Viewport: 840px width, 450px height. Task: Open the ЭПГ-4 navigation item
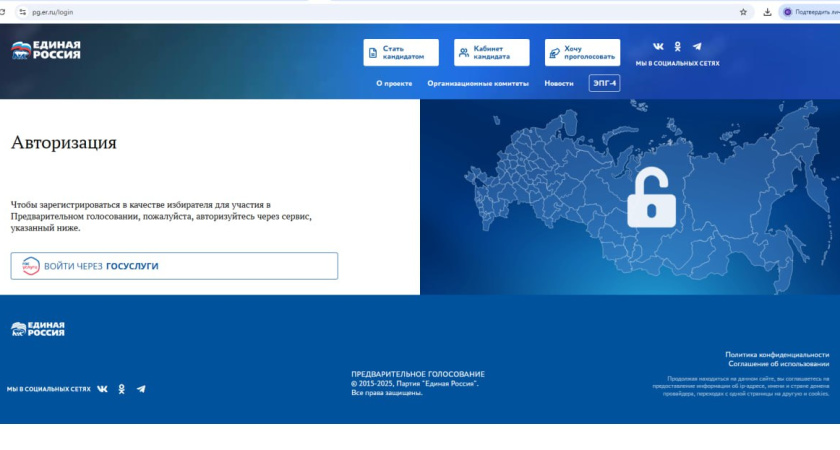(604, 84)
